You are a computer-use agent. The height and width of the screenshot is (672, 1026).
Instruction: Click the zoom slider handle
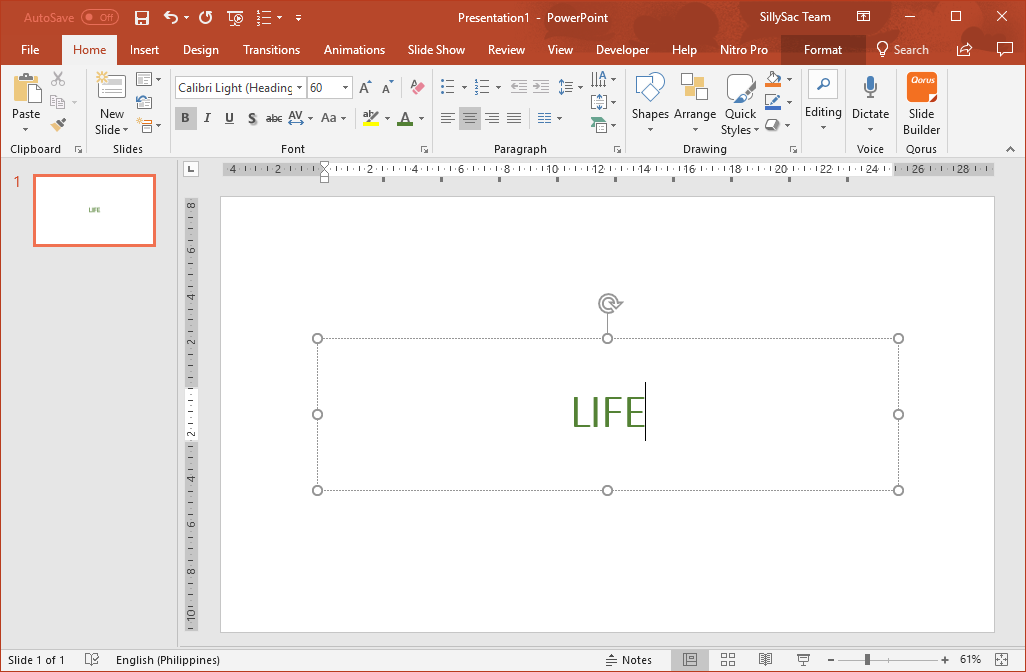click(x=867, y=660)
